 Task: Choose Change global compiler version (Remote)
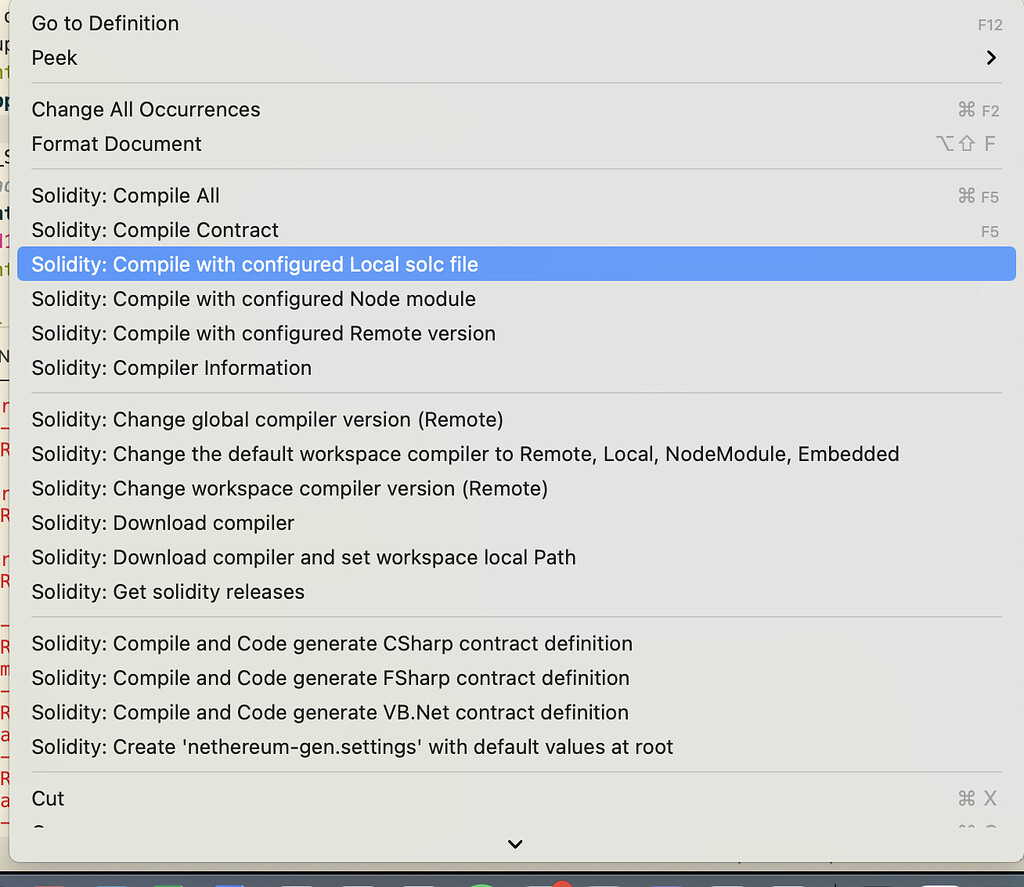pos(267,419)
